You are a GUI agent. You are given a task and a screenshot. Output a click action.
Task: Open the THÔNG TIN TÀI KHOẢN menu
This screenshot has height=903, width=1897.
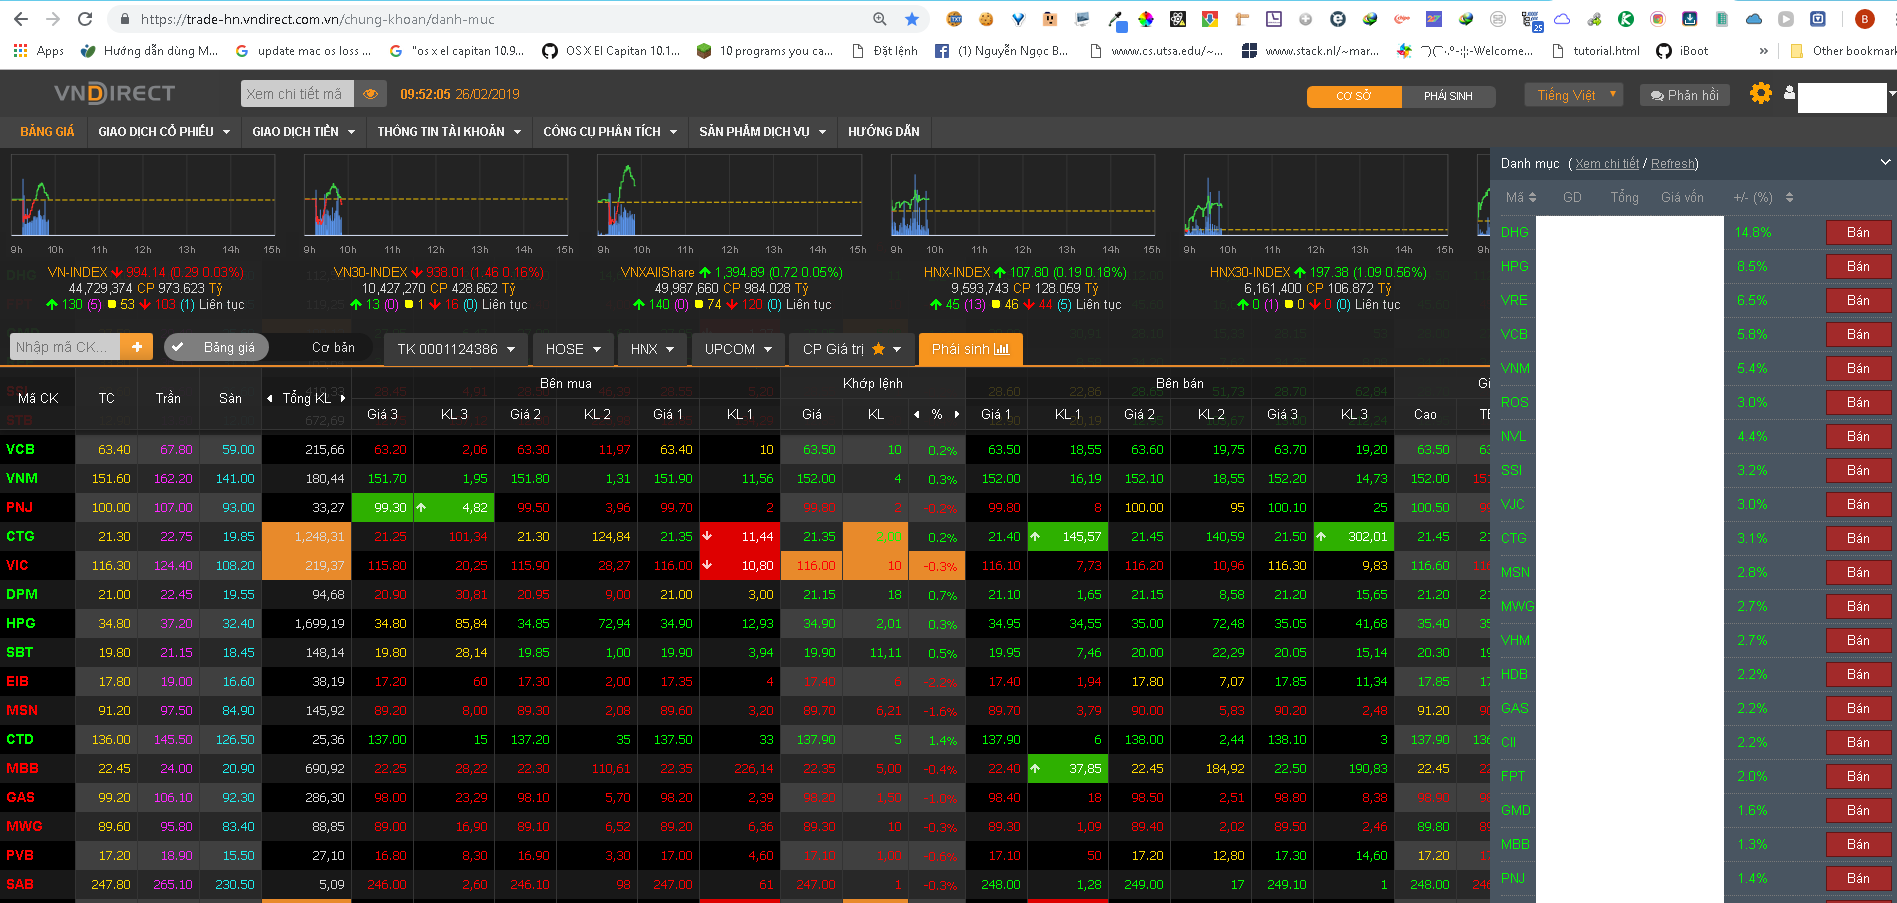(x=449, y=131)
